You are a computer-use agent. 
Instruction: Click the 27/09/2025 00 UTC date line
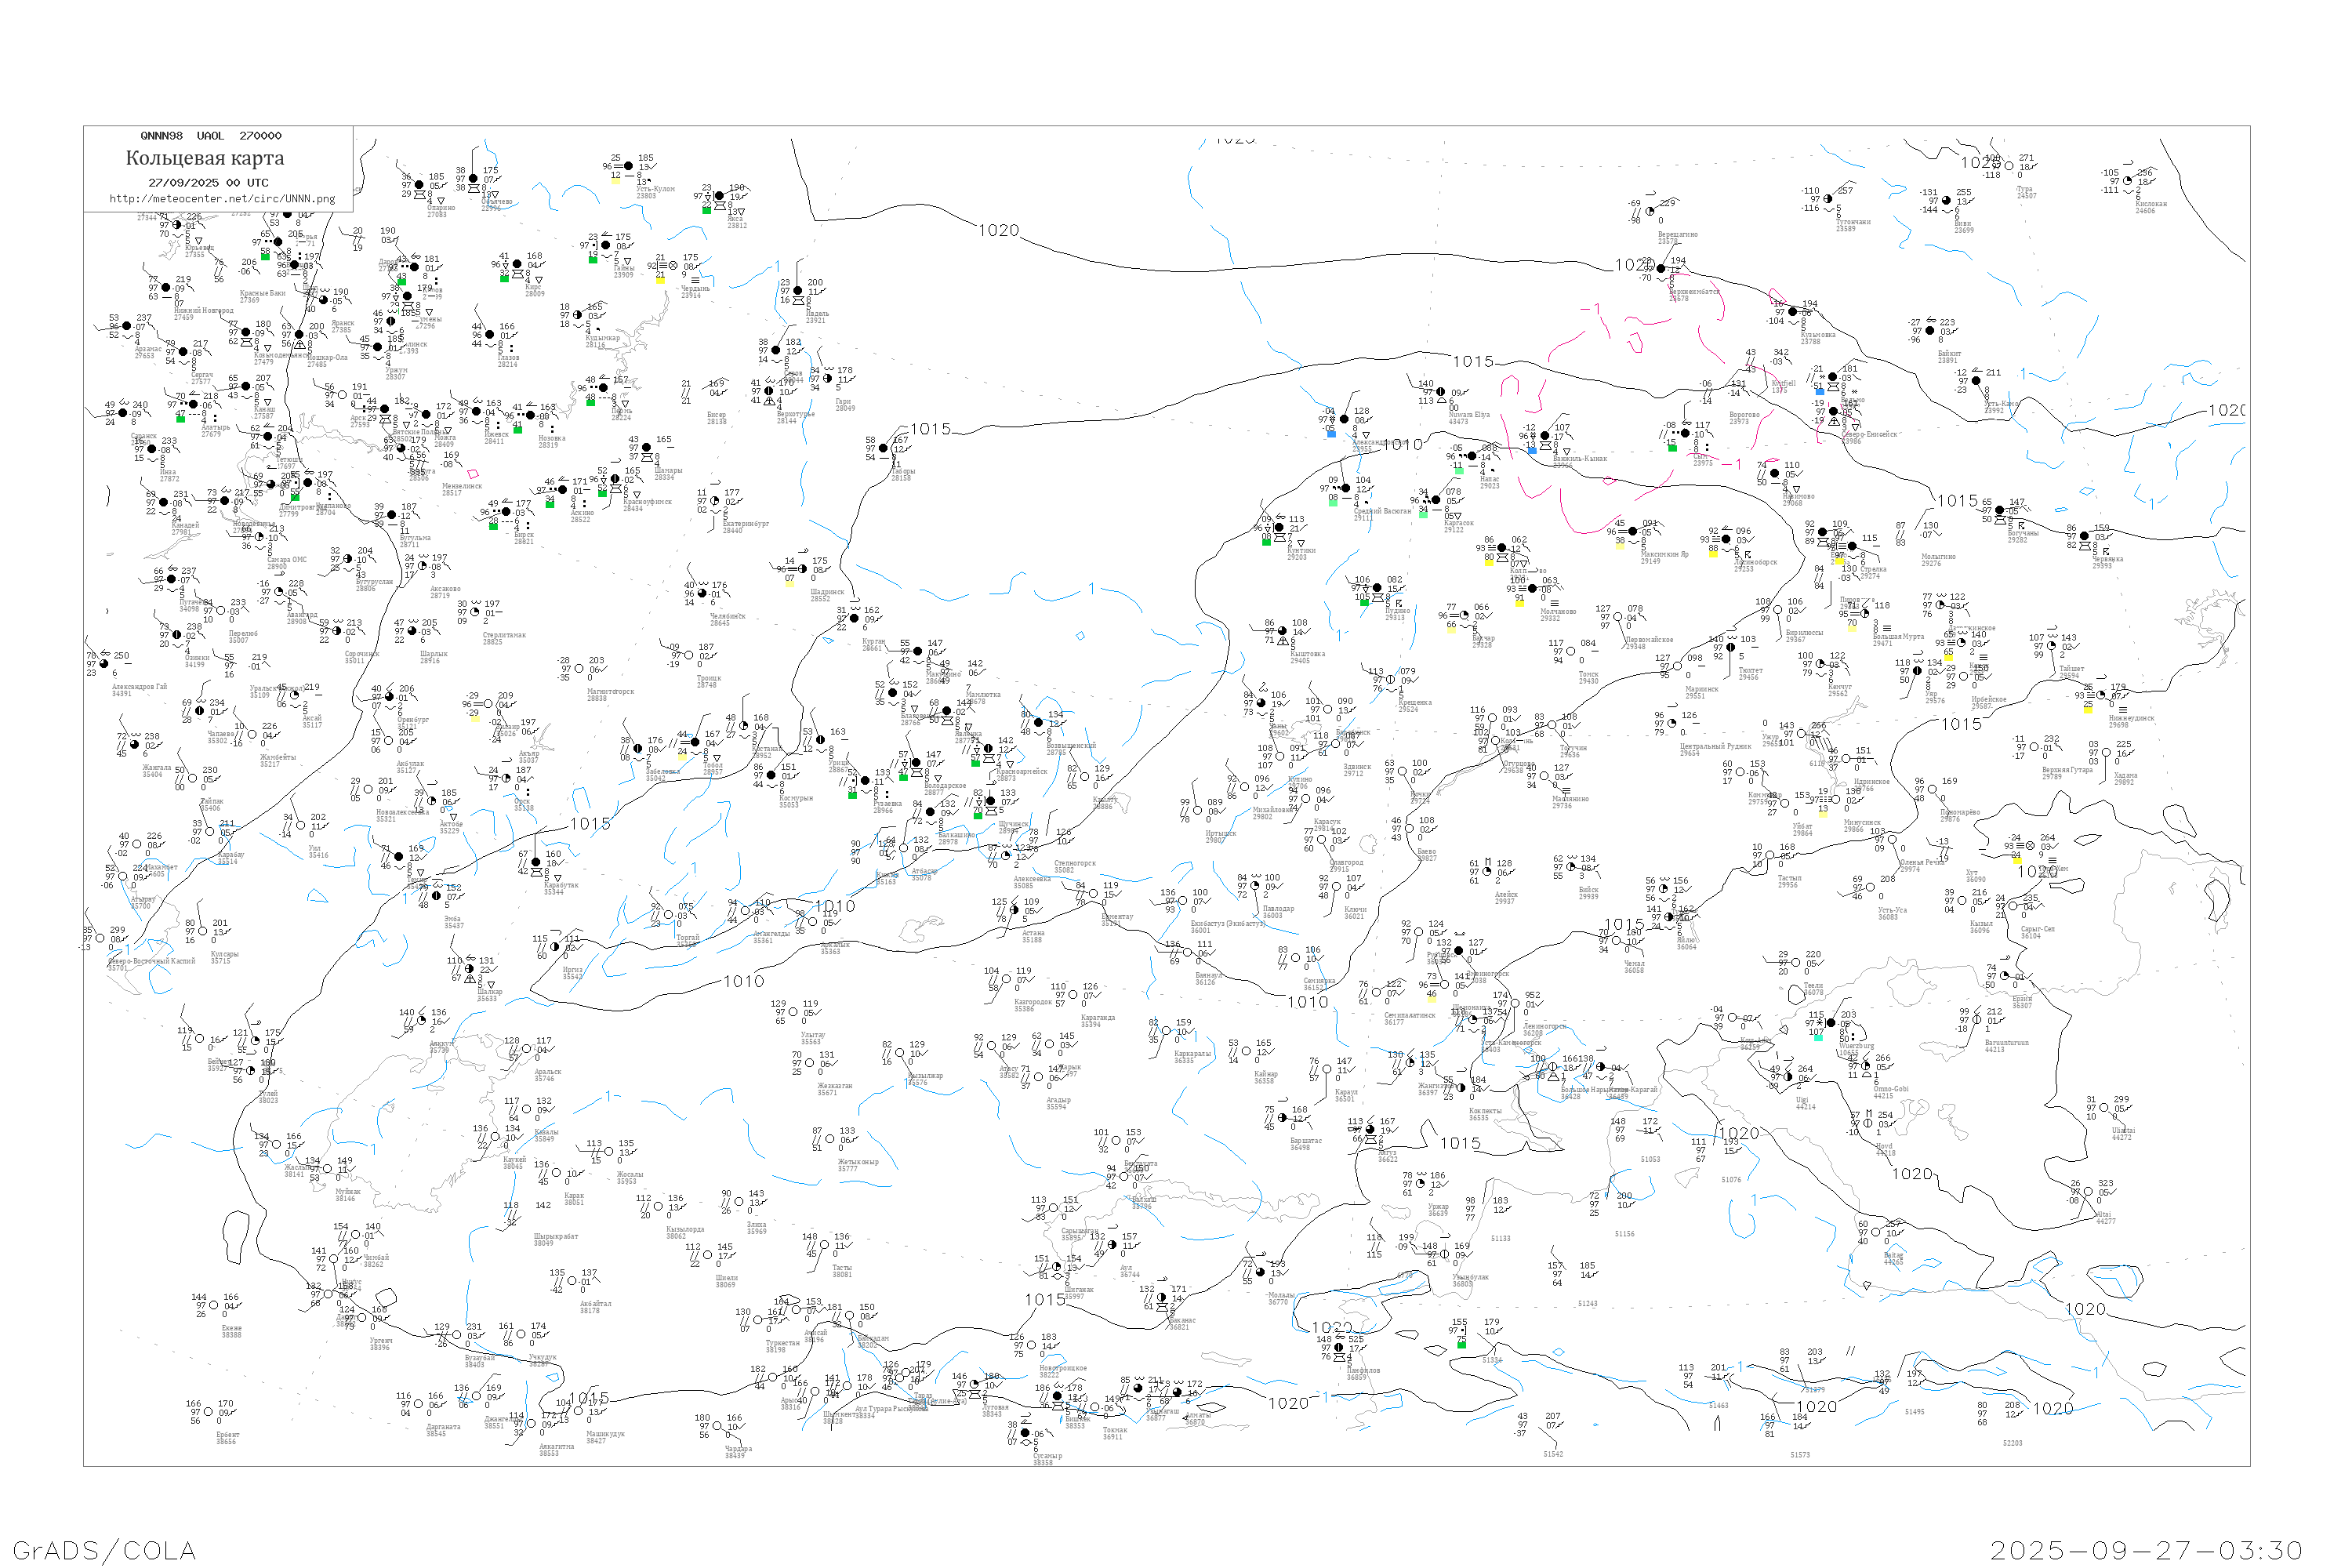pos(208,183)
